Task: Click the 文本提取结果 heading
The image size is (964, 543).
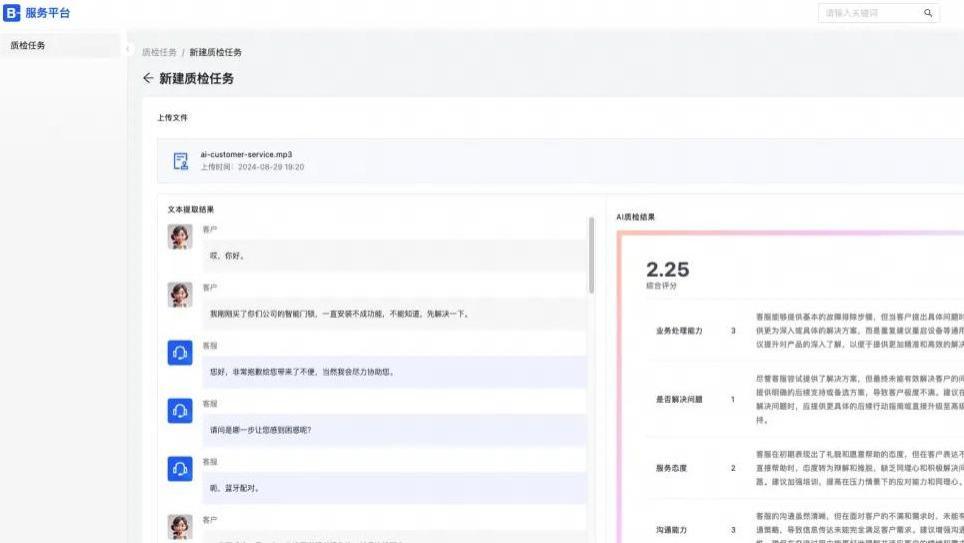Action: pos(191,210)
